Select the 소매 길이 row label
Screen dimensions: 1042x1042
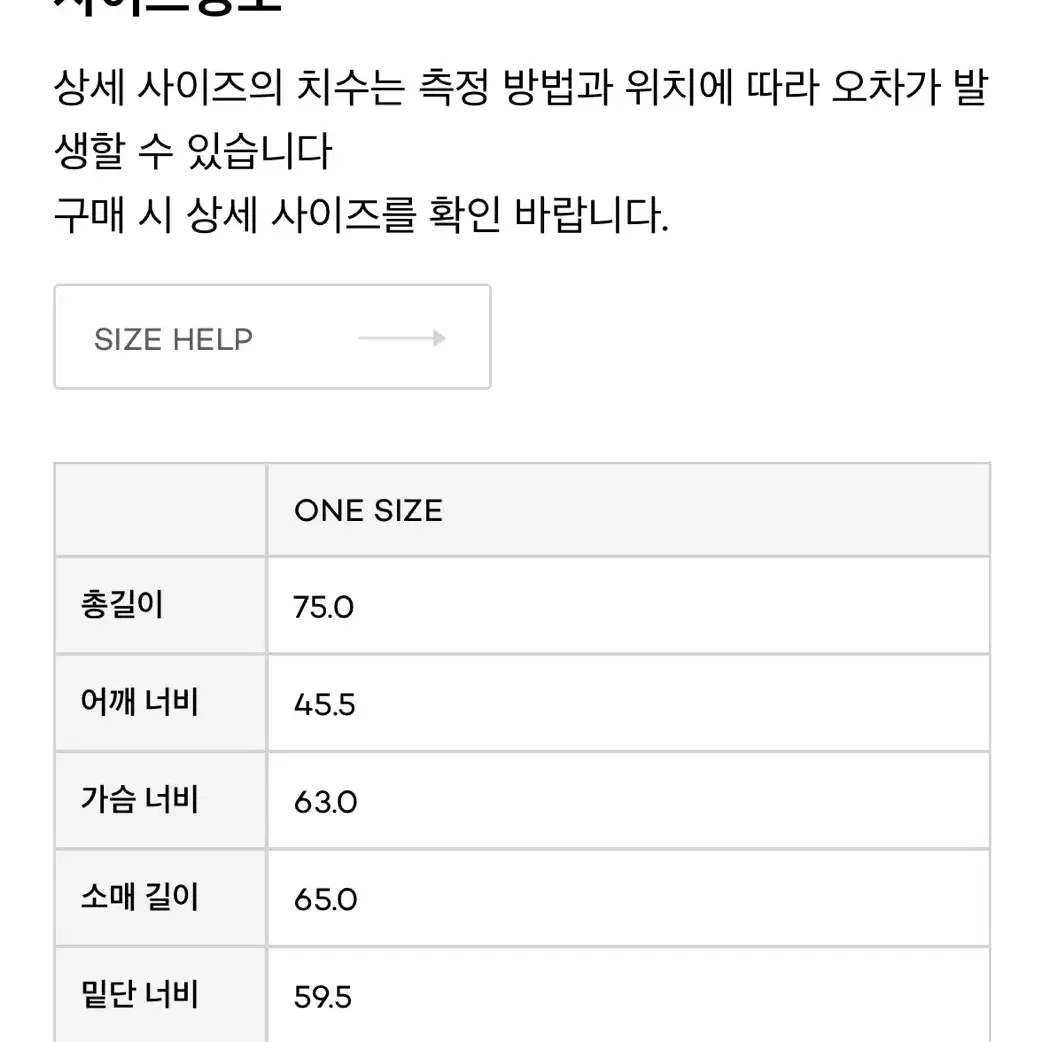coord(140,897)
